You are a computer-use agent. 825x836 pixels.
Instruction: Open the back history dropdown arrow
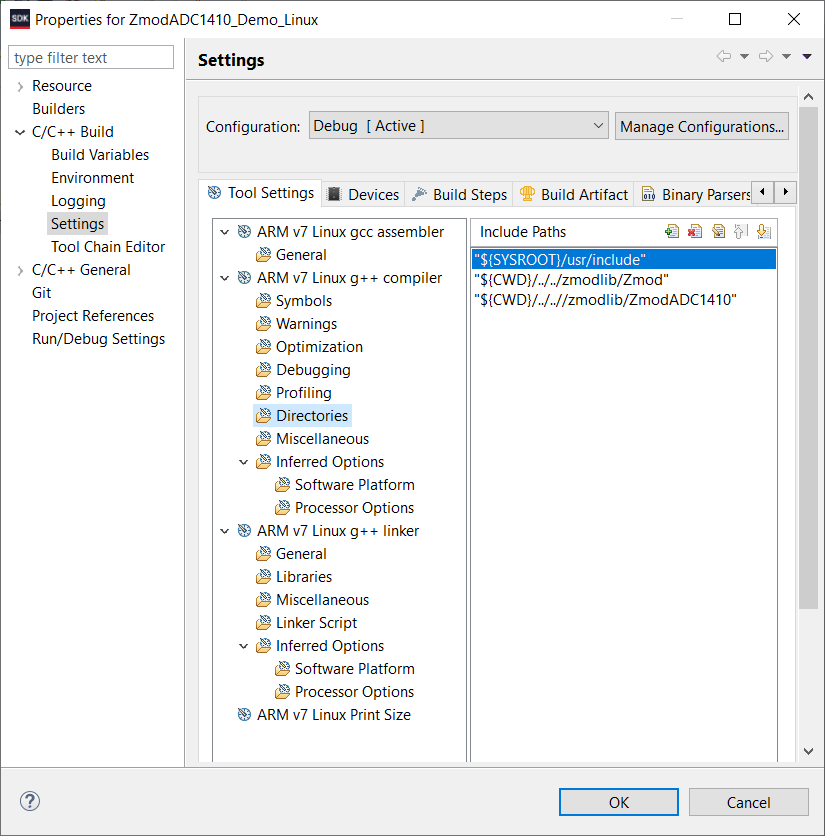coord(744,56)
